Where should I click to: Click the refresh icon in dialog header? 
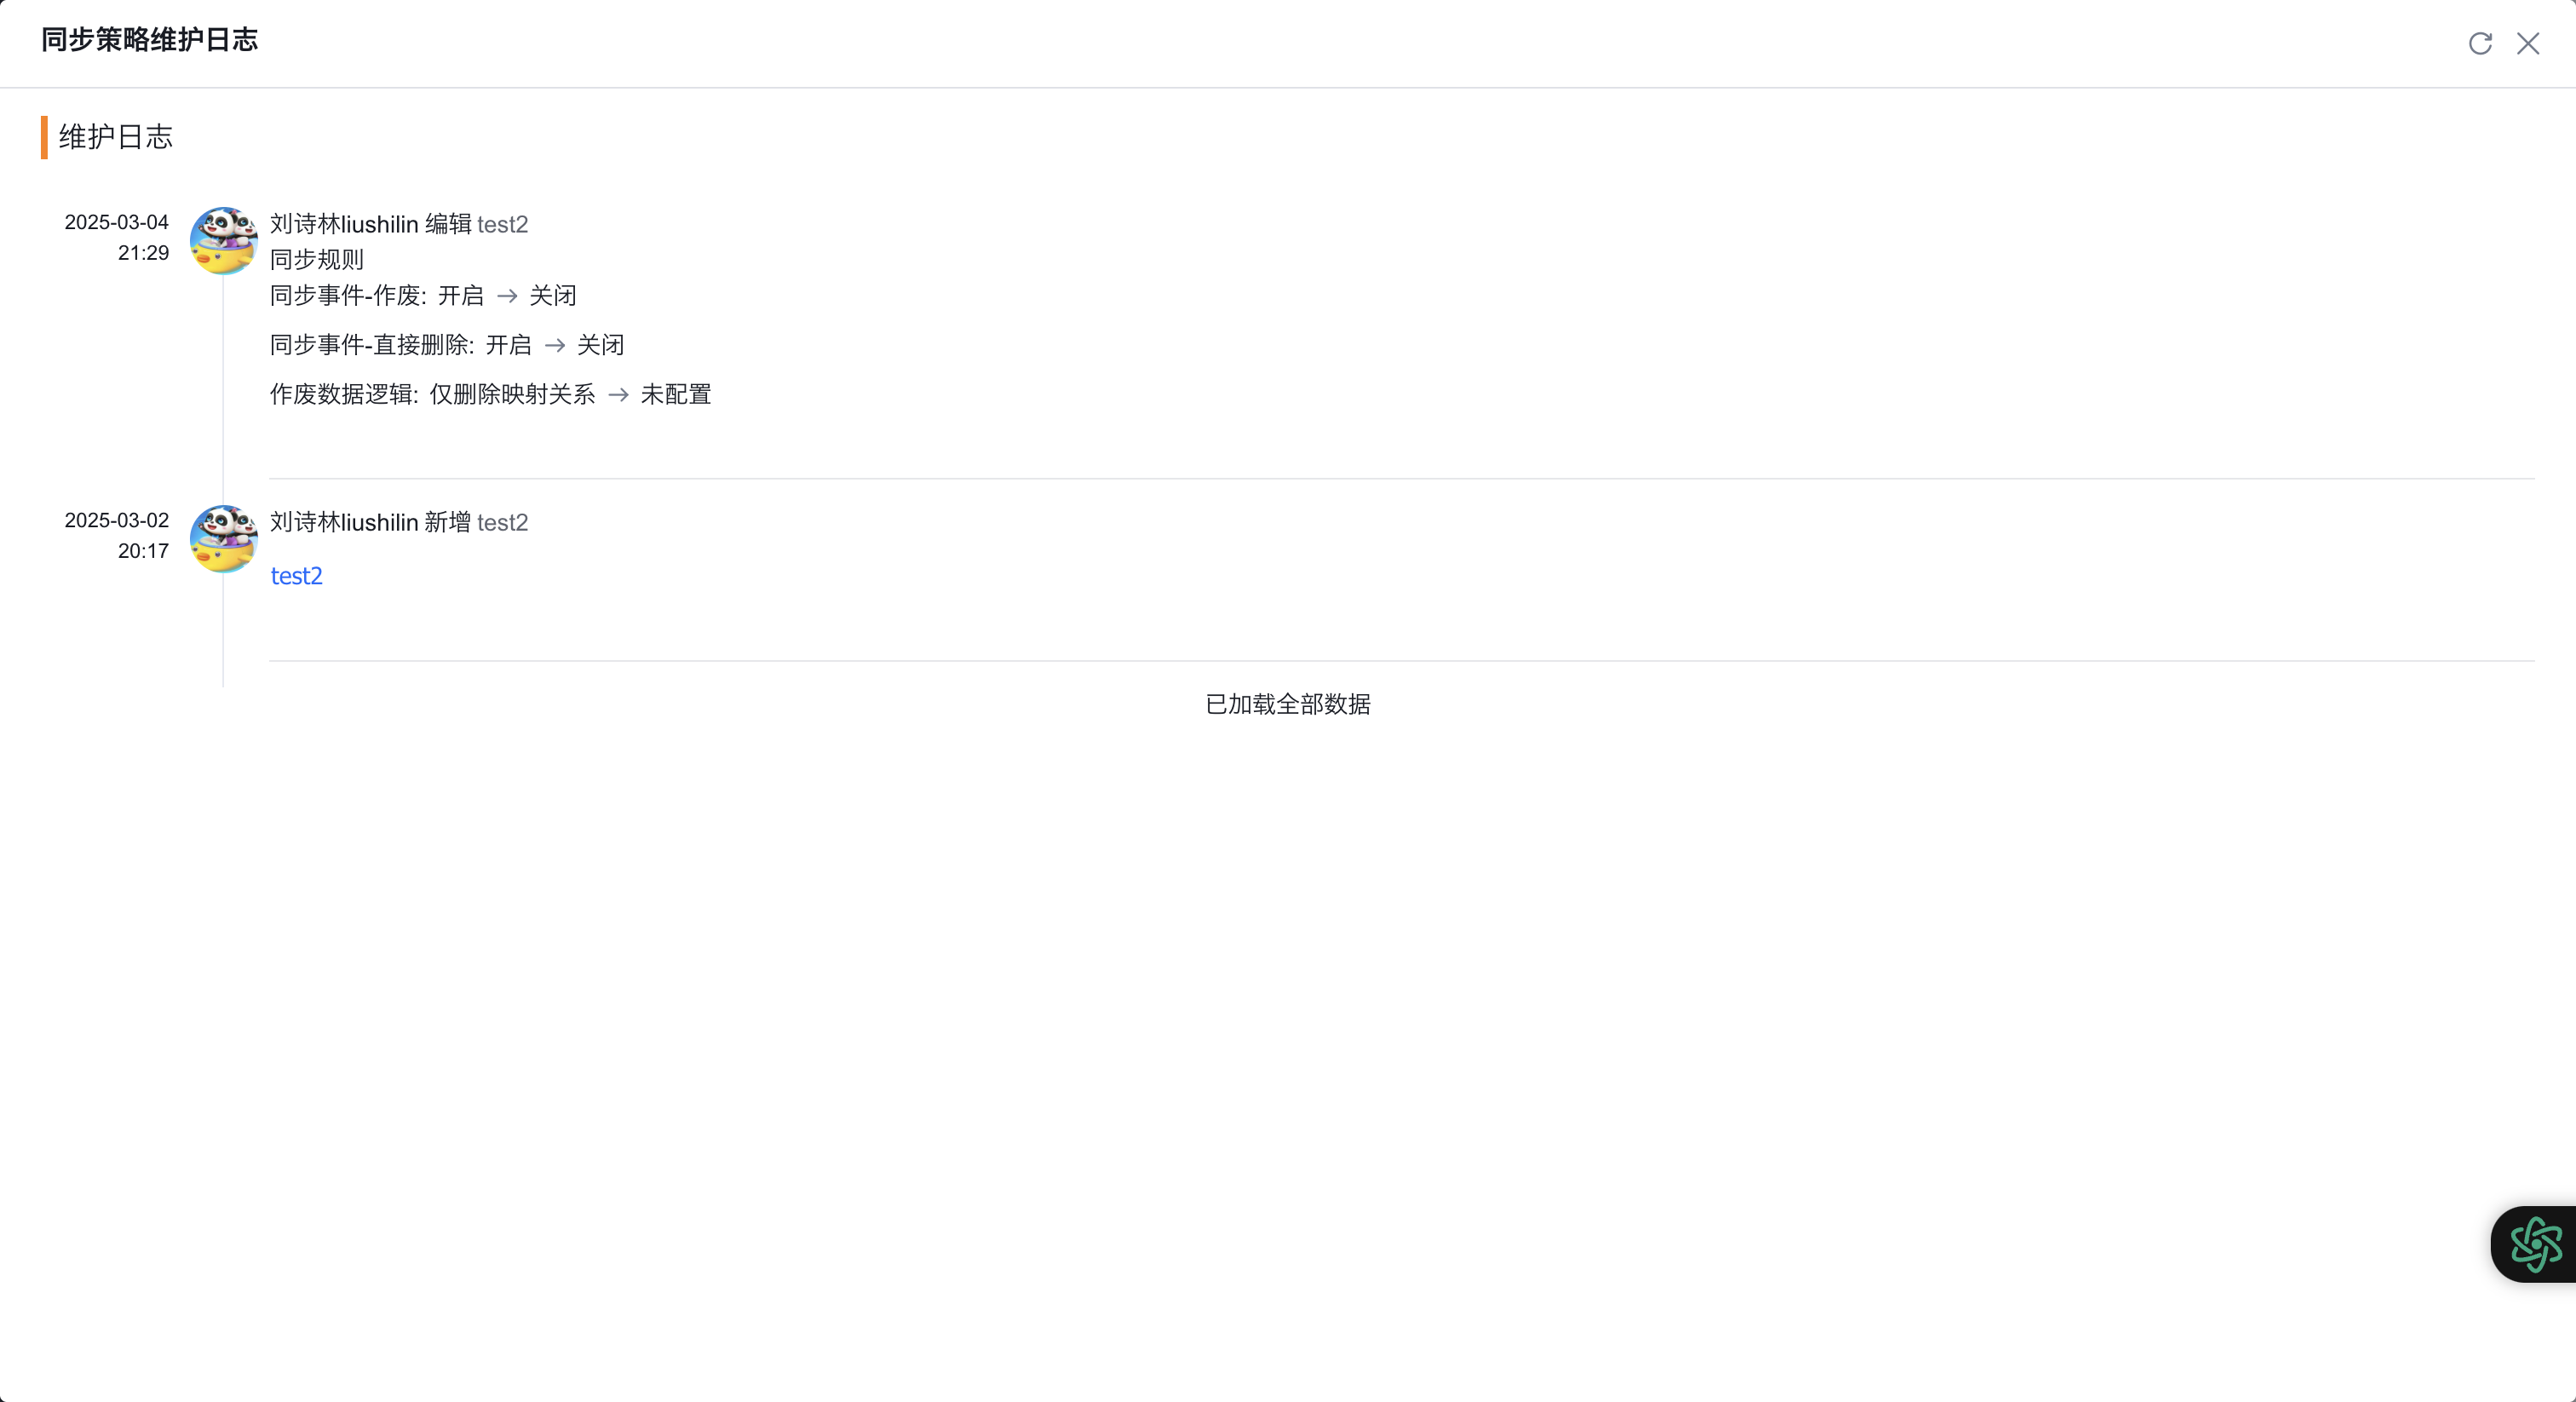pyautogui.click(x=2480, y=43)
